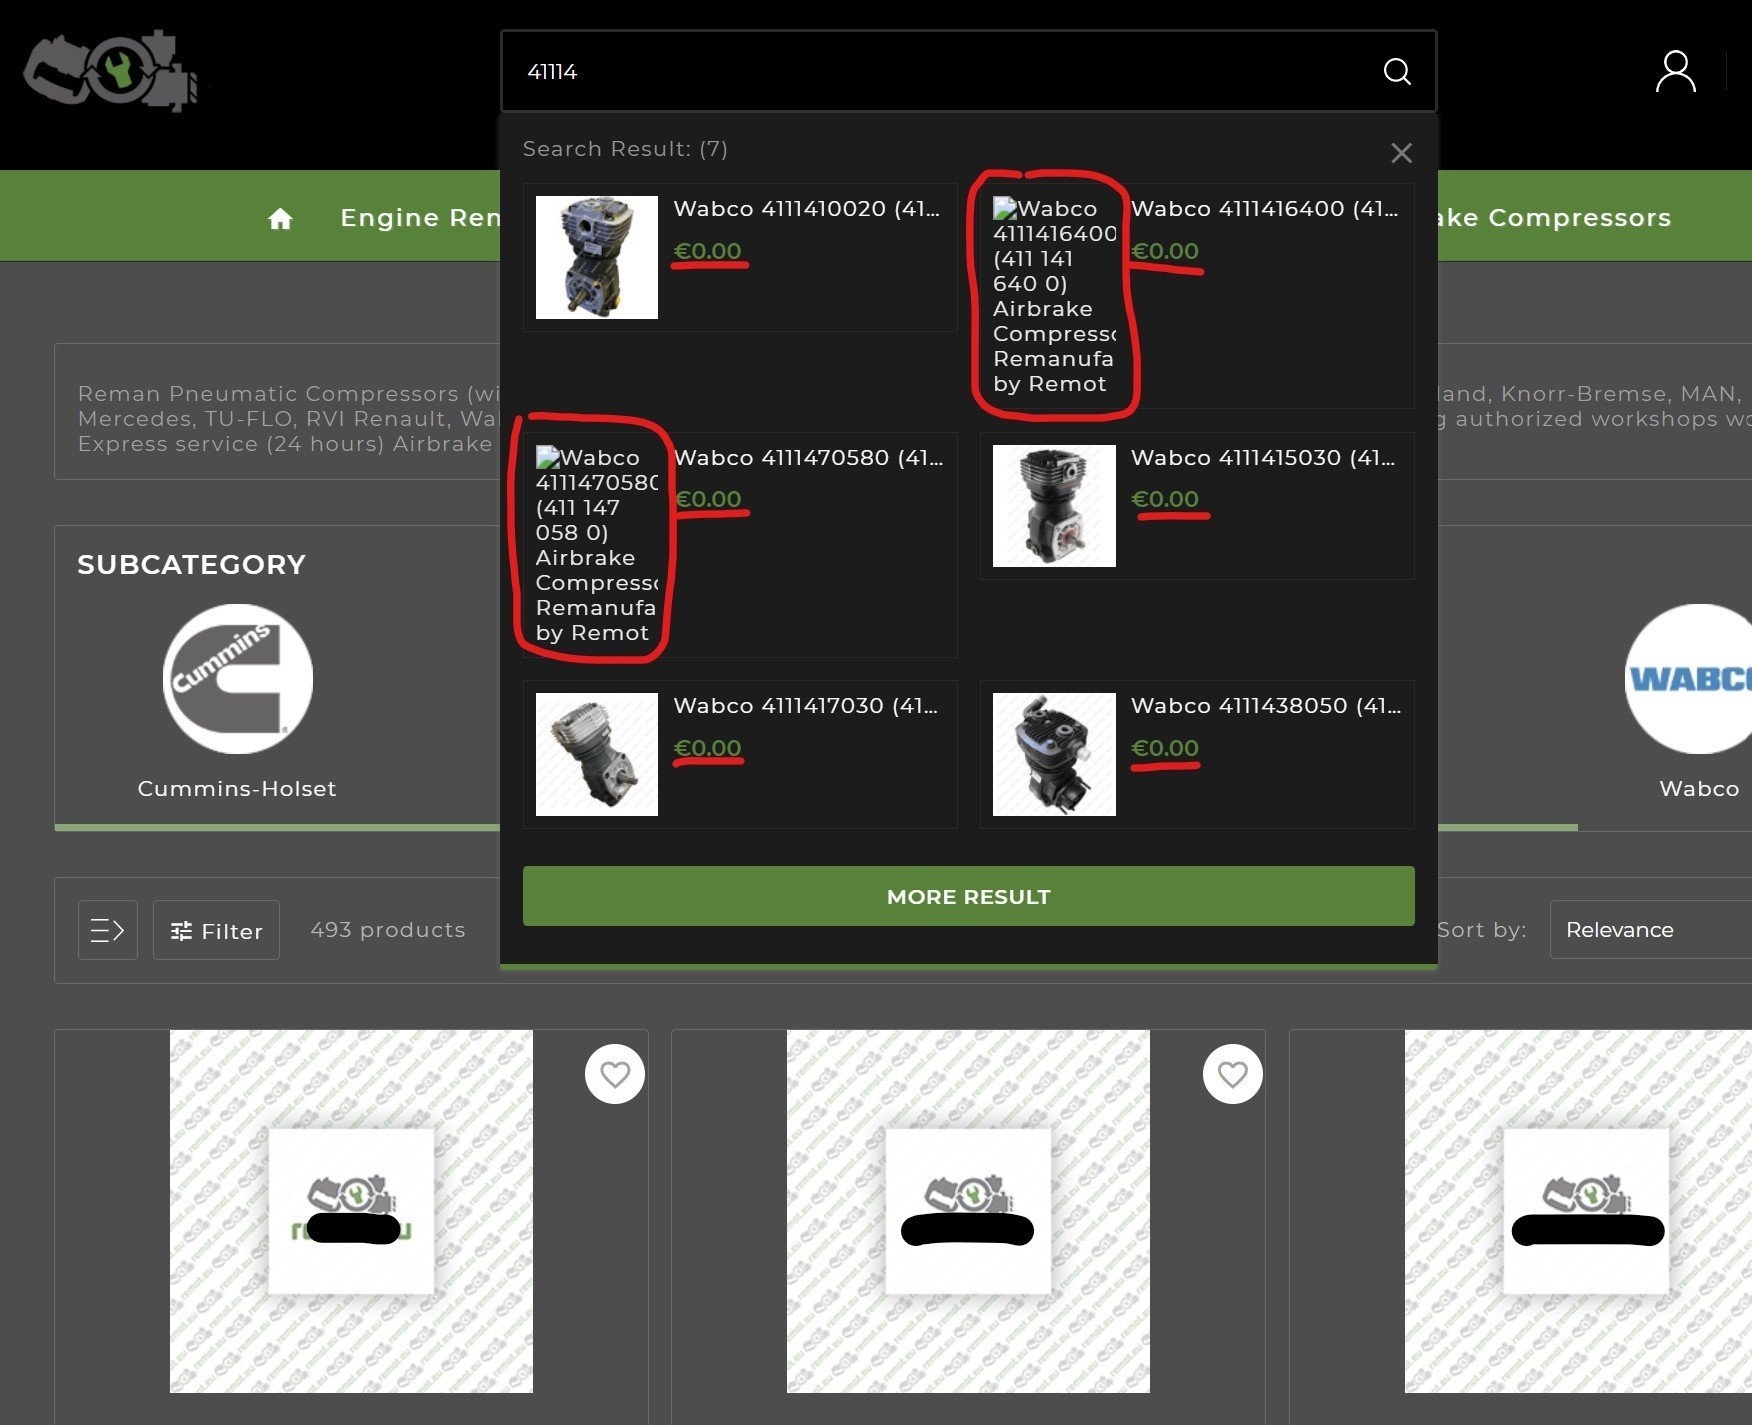Screen dimensions: 1752x1425
Task: Open the Wabco 4111416400 result title
Action: point(1265,209)
